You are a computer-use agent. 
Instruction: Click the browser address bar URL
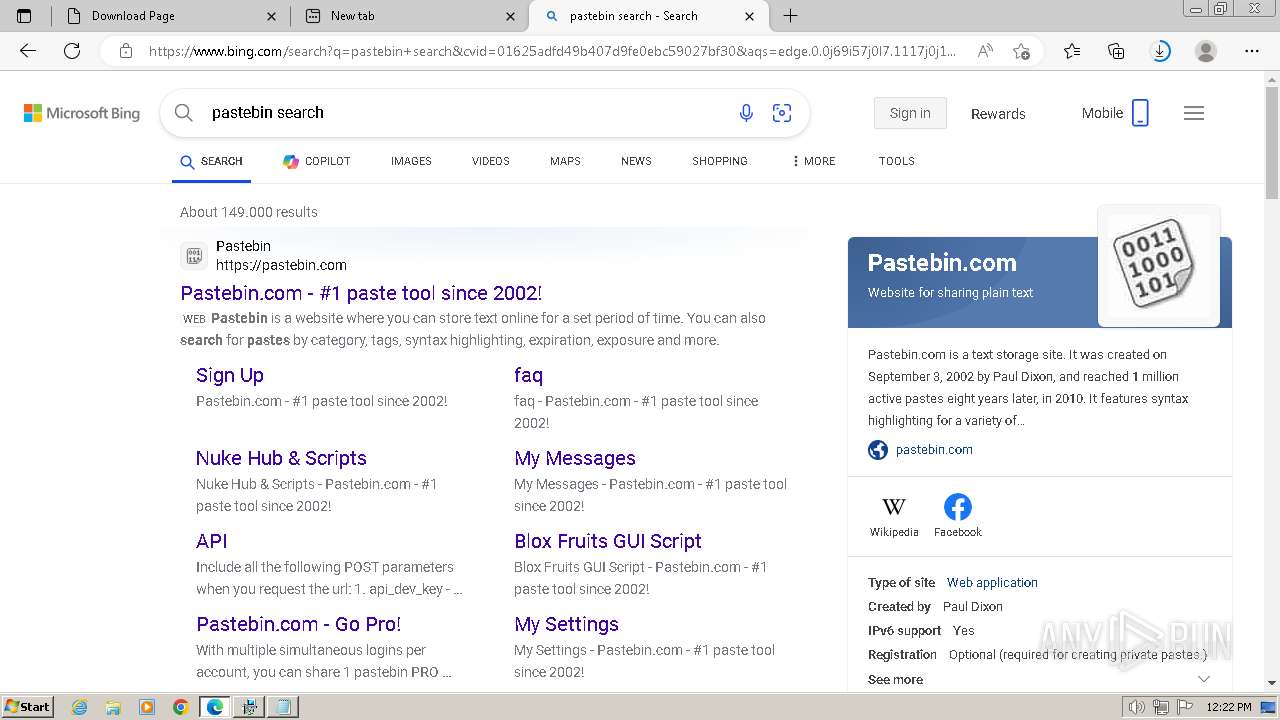click(x=552, y=51)
